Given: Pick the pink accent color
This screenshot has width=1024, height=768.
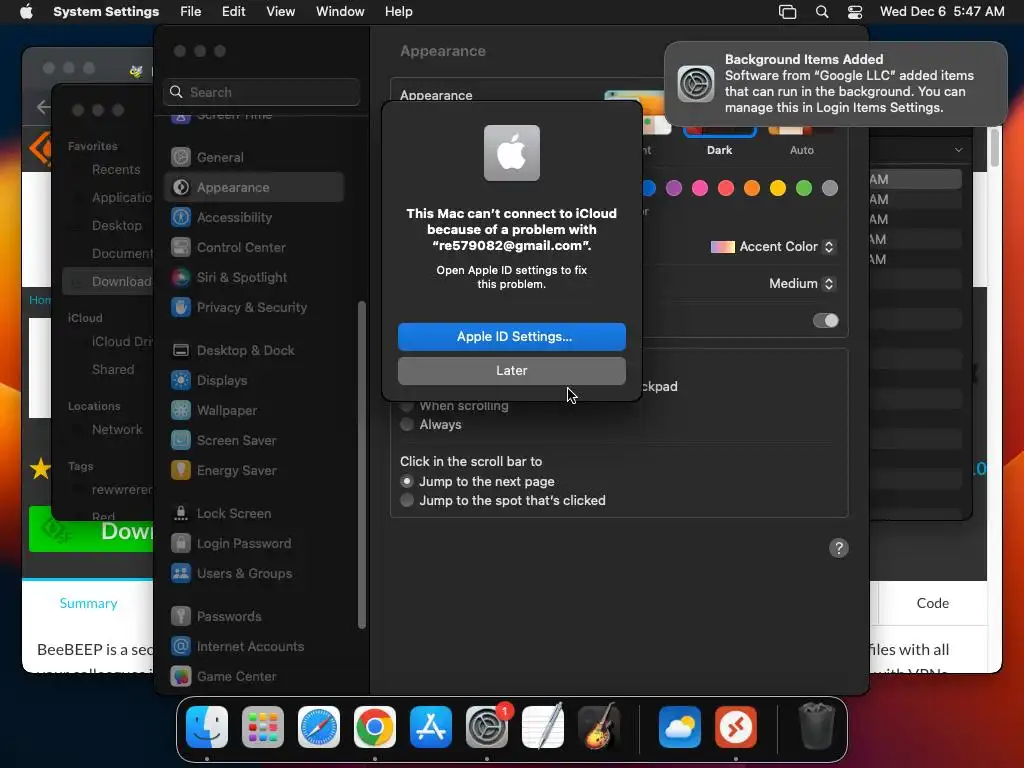Looking at the screenshot, I should (699, 188).
